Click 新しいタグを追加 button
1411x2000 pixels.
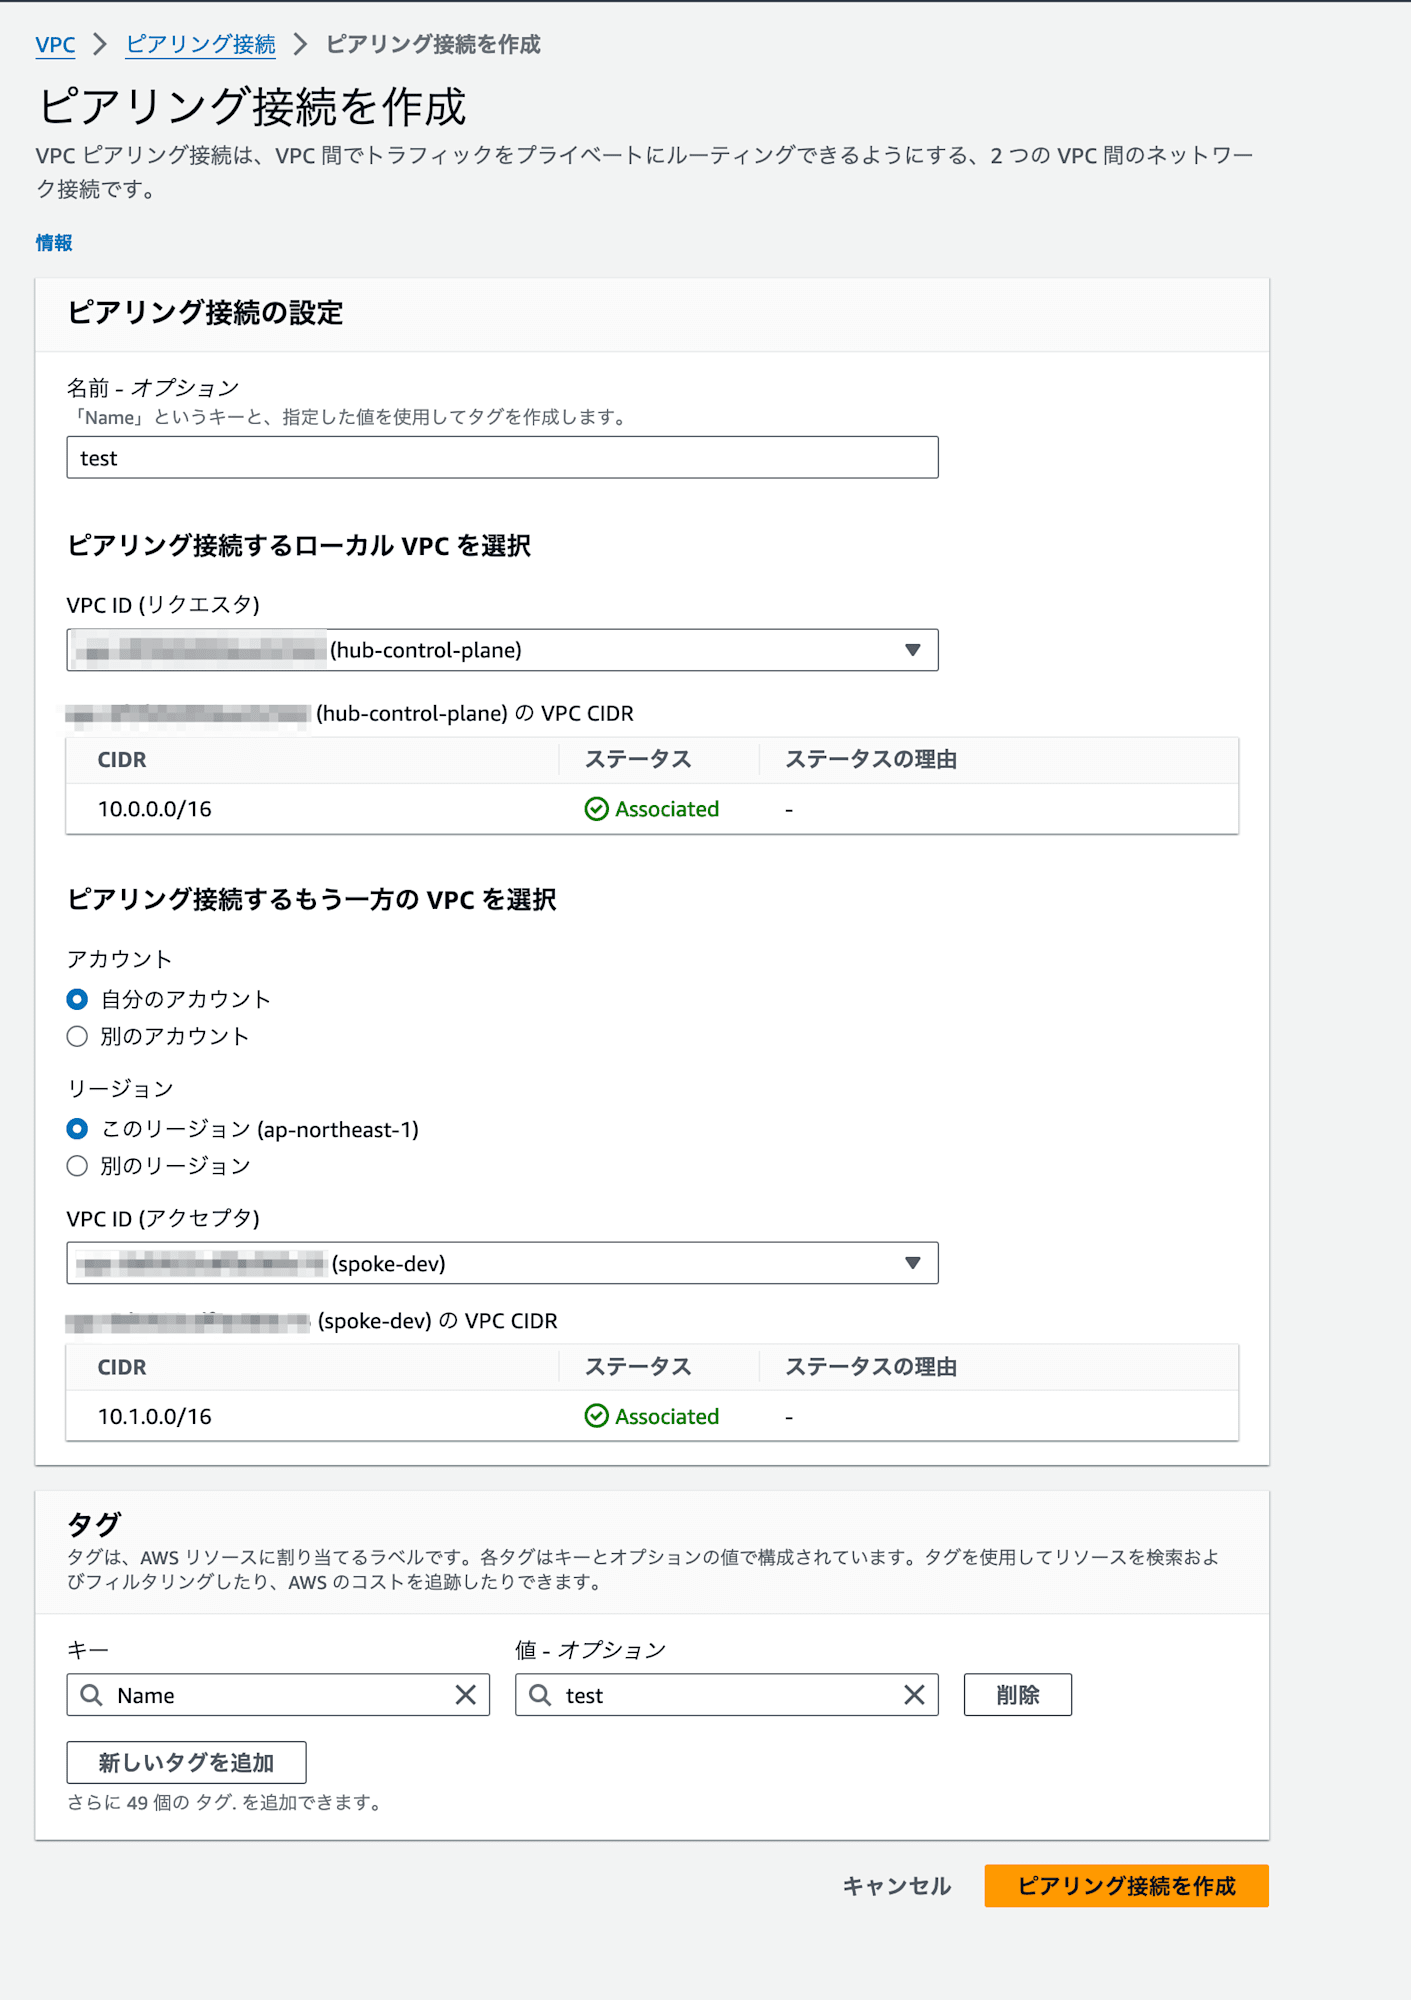[186, 1762]
